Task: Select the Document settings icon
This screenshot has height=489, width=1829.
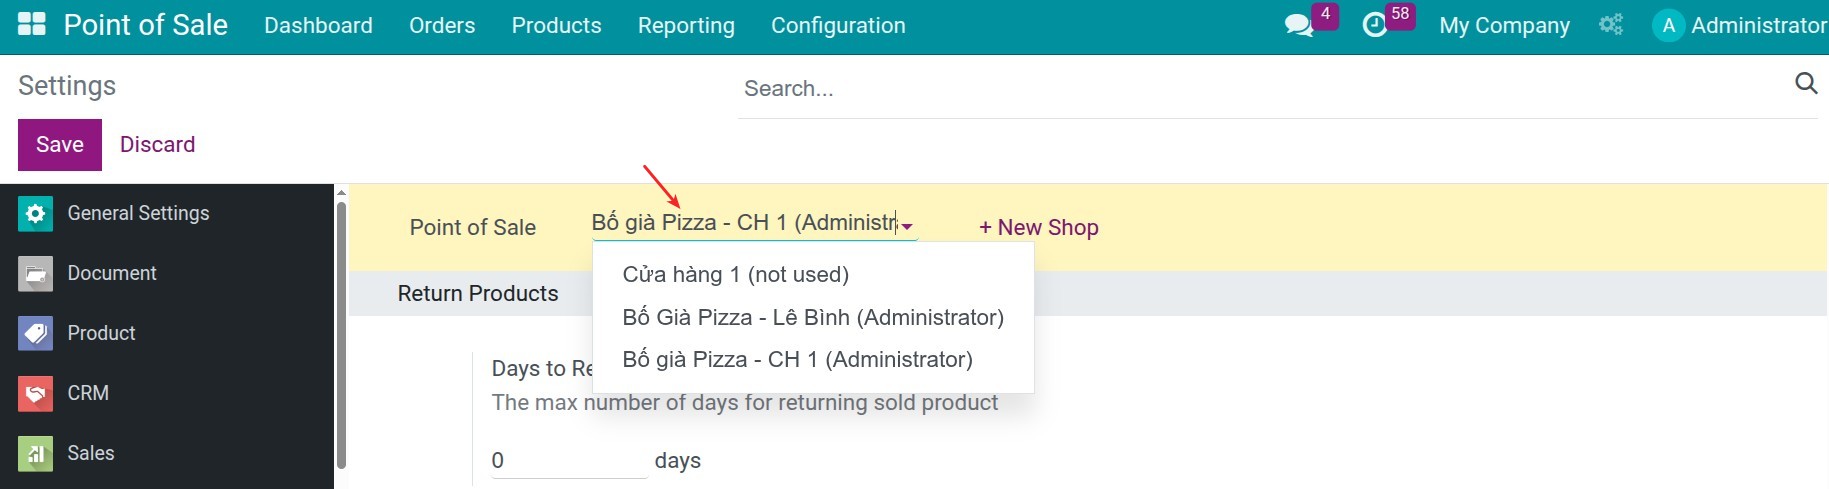Action: point(35,273)
